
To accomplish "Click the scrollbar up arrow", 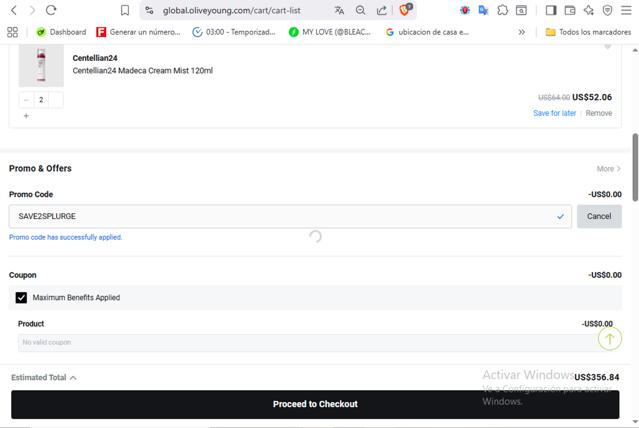I will click(635, 50).
